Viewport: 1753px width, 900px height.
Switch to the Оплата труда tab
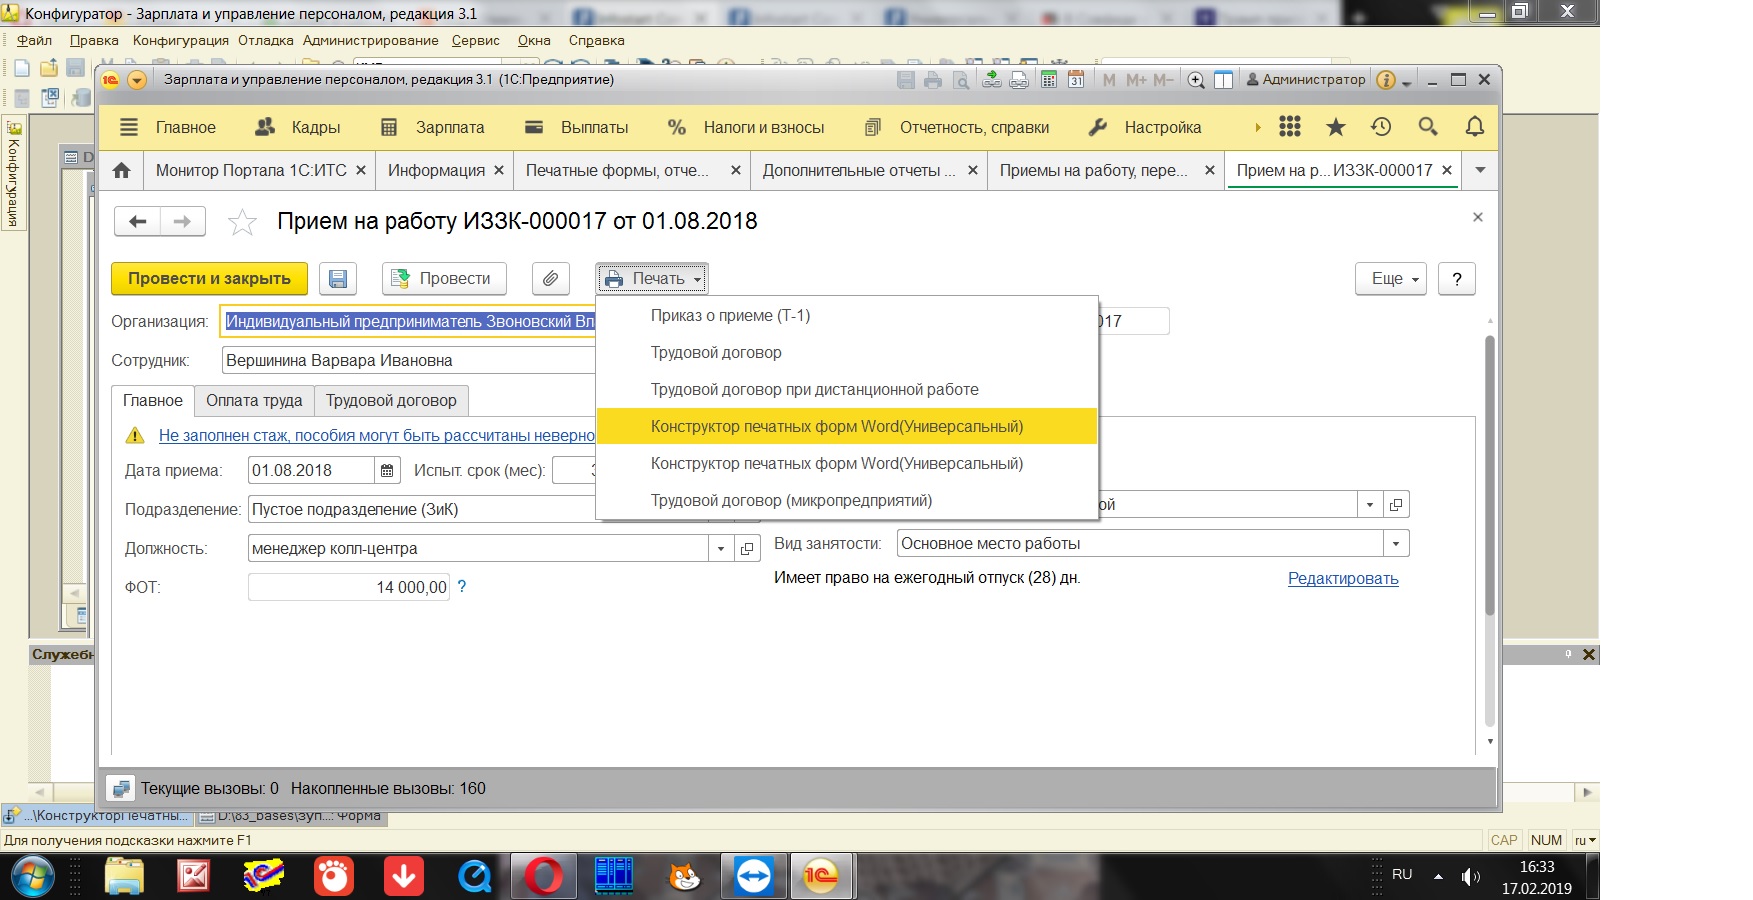click(x=254, y=400)
